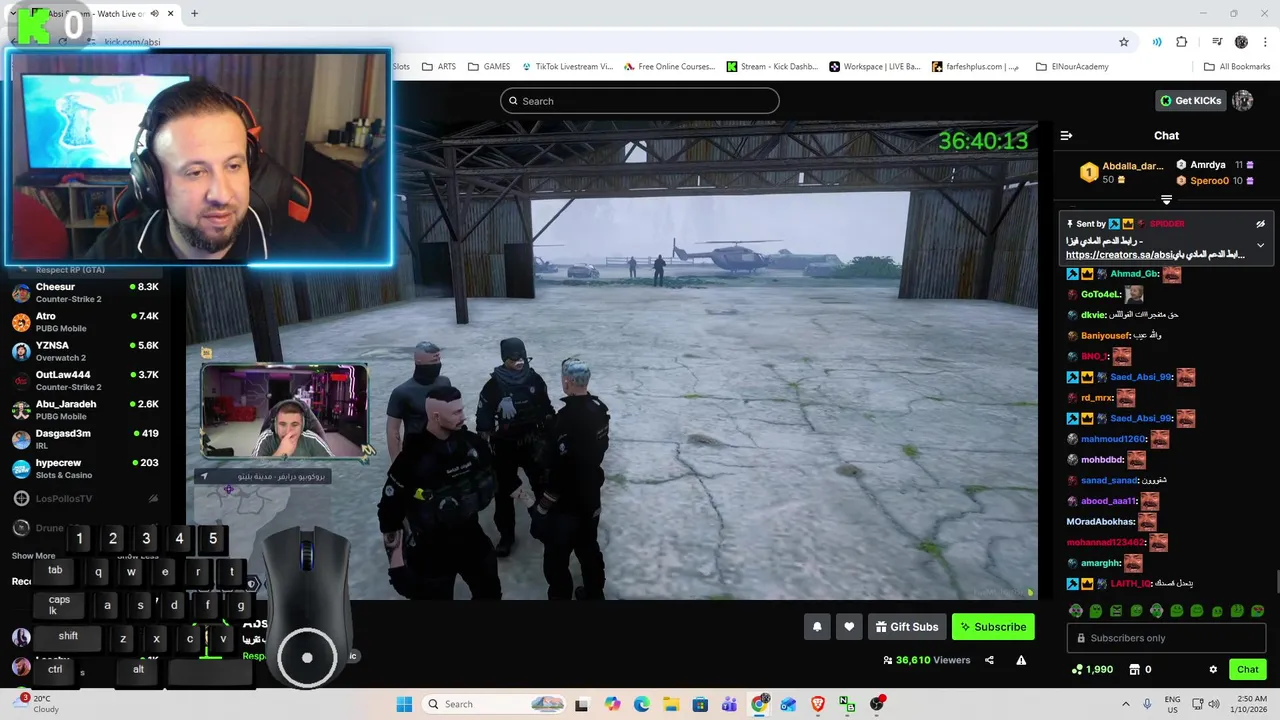Open Microsoft Edge from taskbar
This screenshot has height=720, width=1280.
(x=641, y=704)
